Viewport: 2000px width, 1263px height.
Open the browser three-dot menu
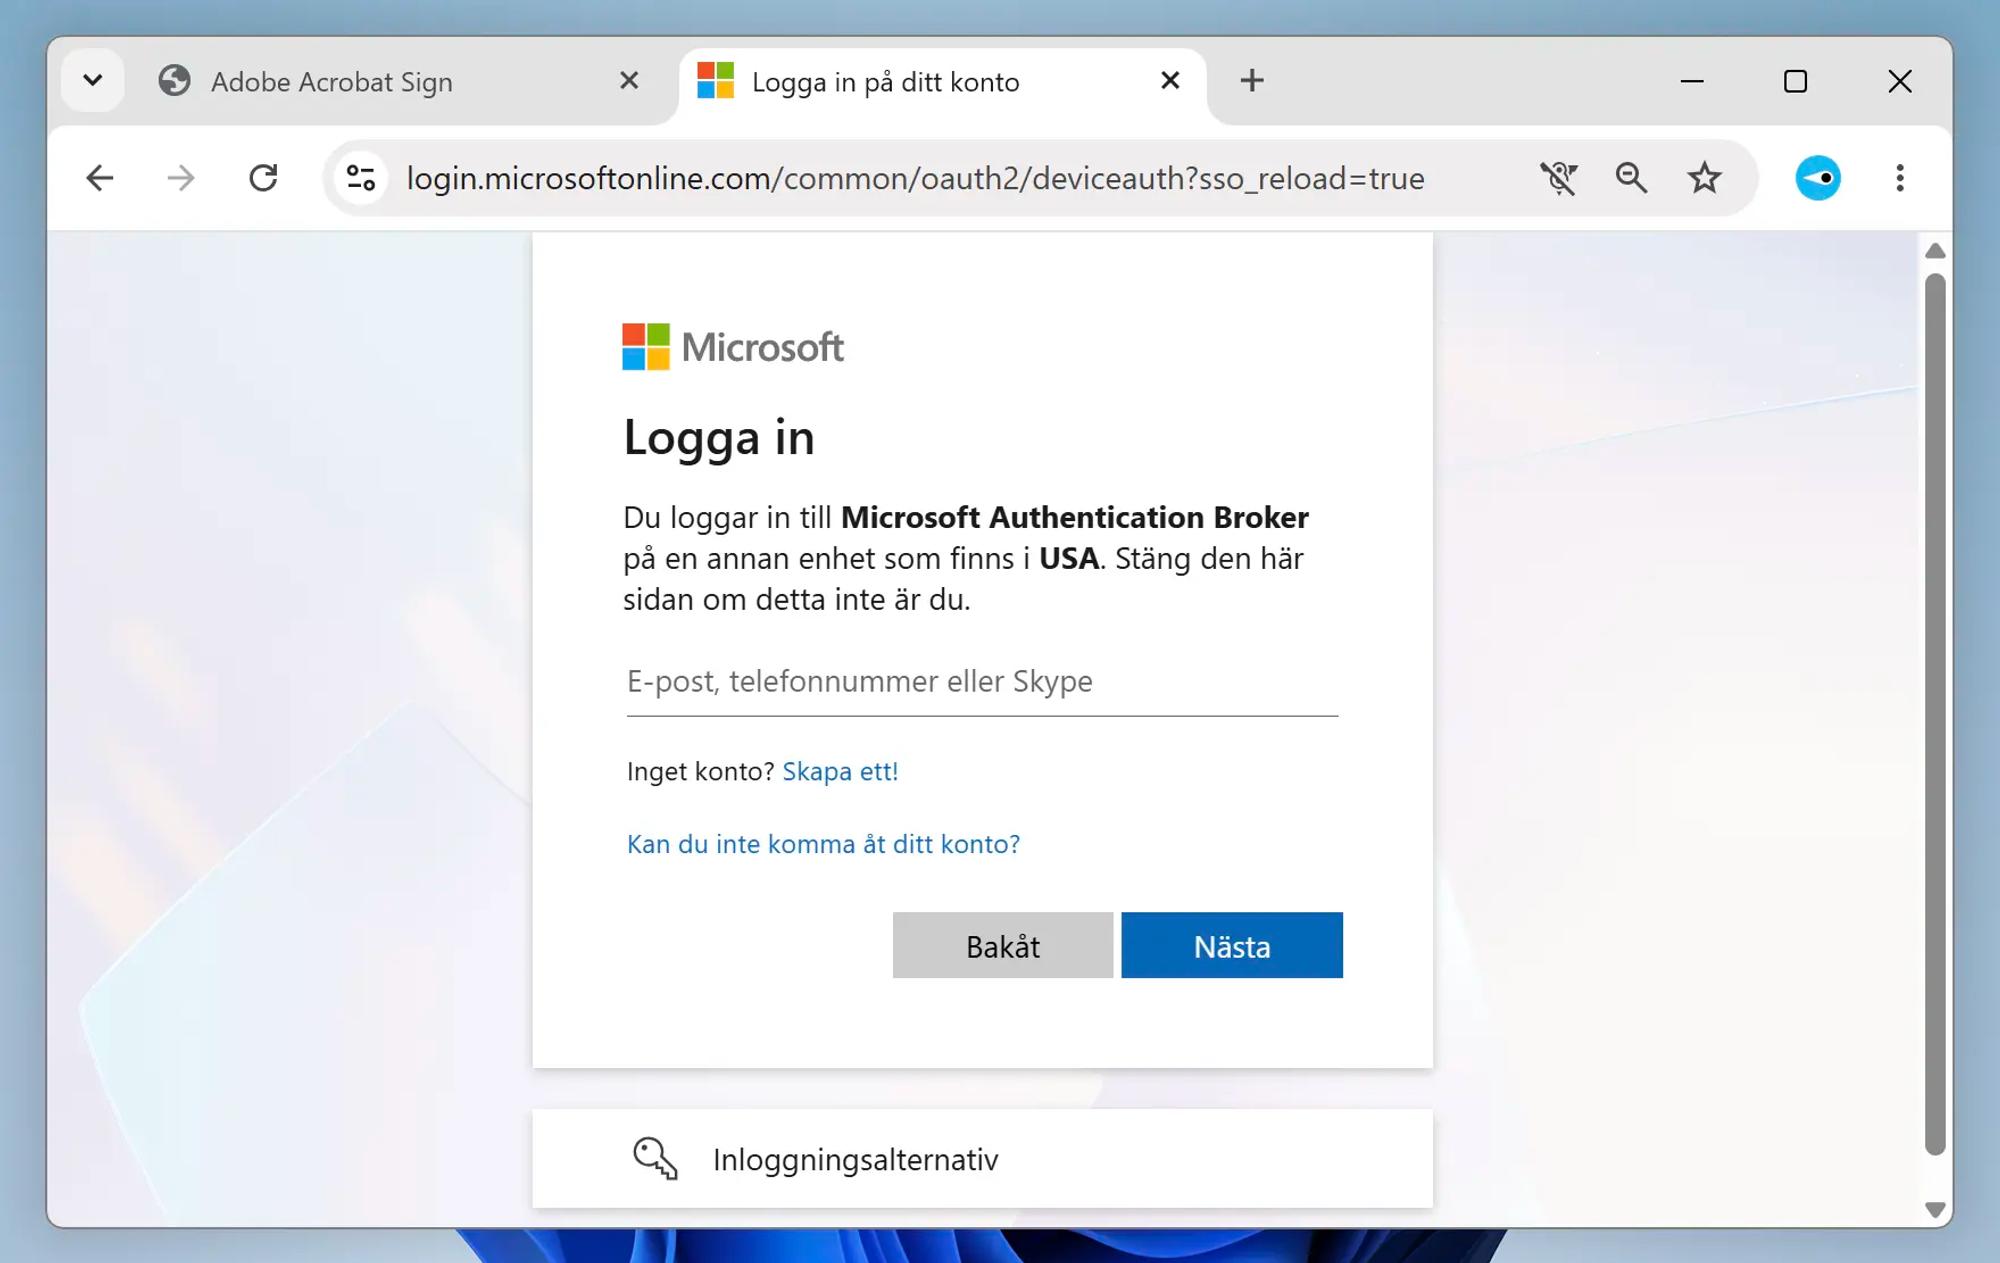1900,178
